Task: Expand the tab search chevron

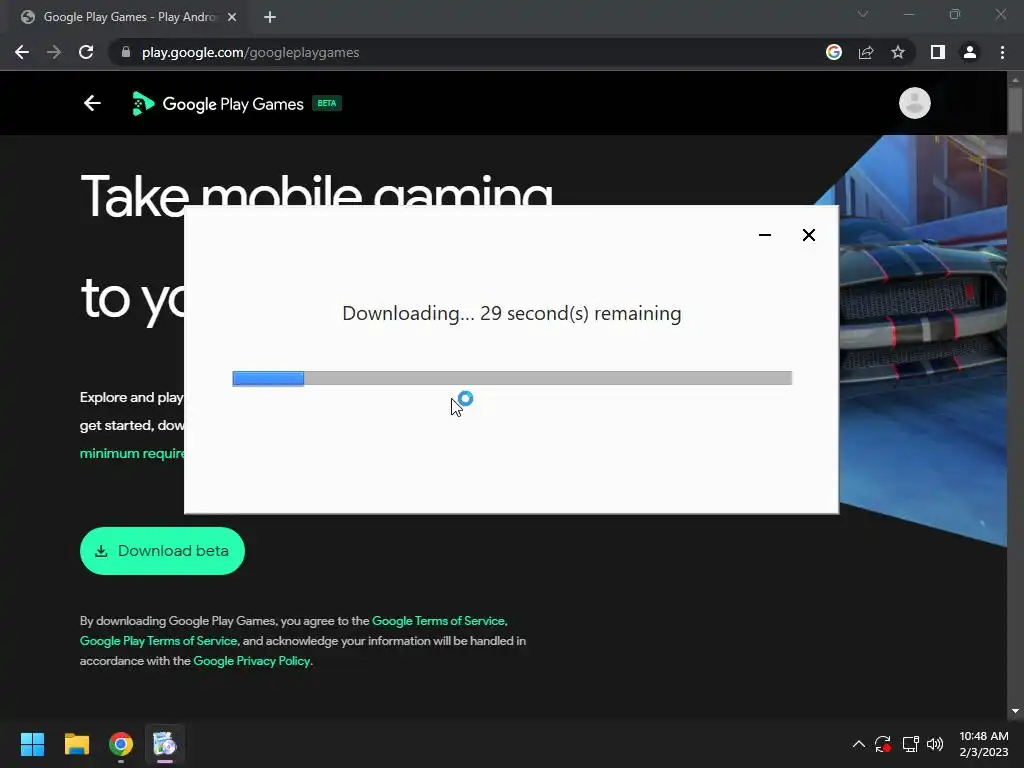Action: pyautogui.click(x=863, y=14)
